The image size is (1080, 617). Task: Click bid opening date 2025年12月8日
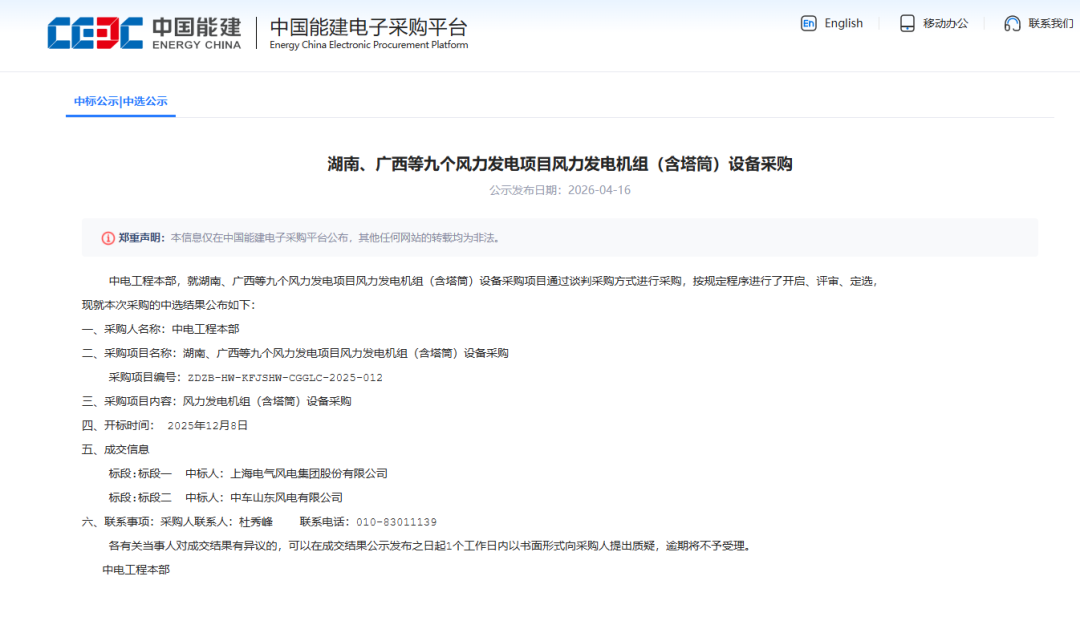tap(207, 426)
